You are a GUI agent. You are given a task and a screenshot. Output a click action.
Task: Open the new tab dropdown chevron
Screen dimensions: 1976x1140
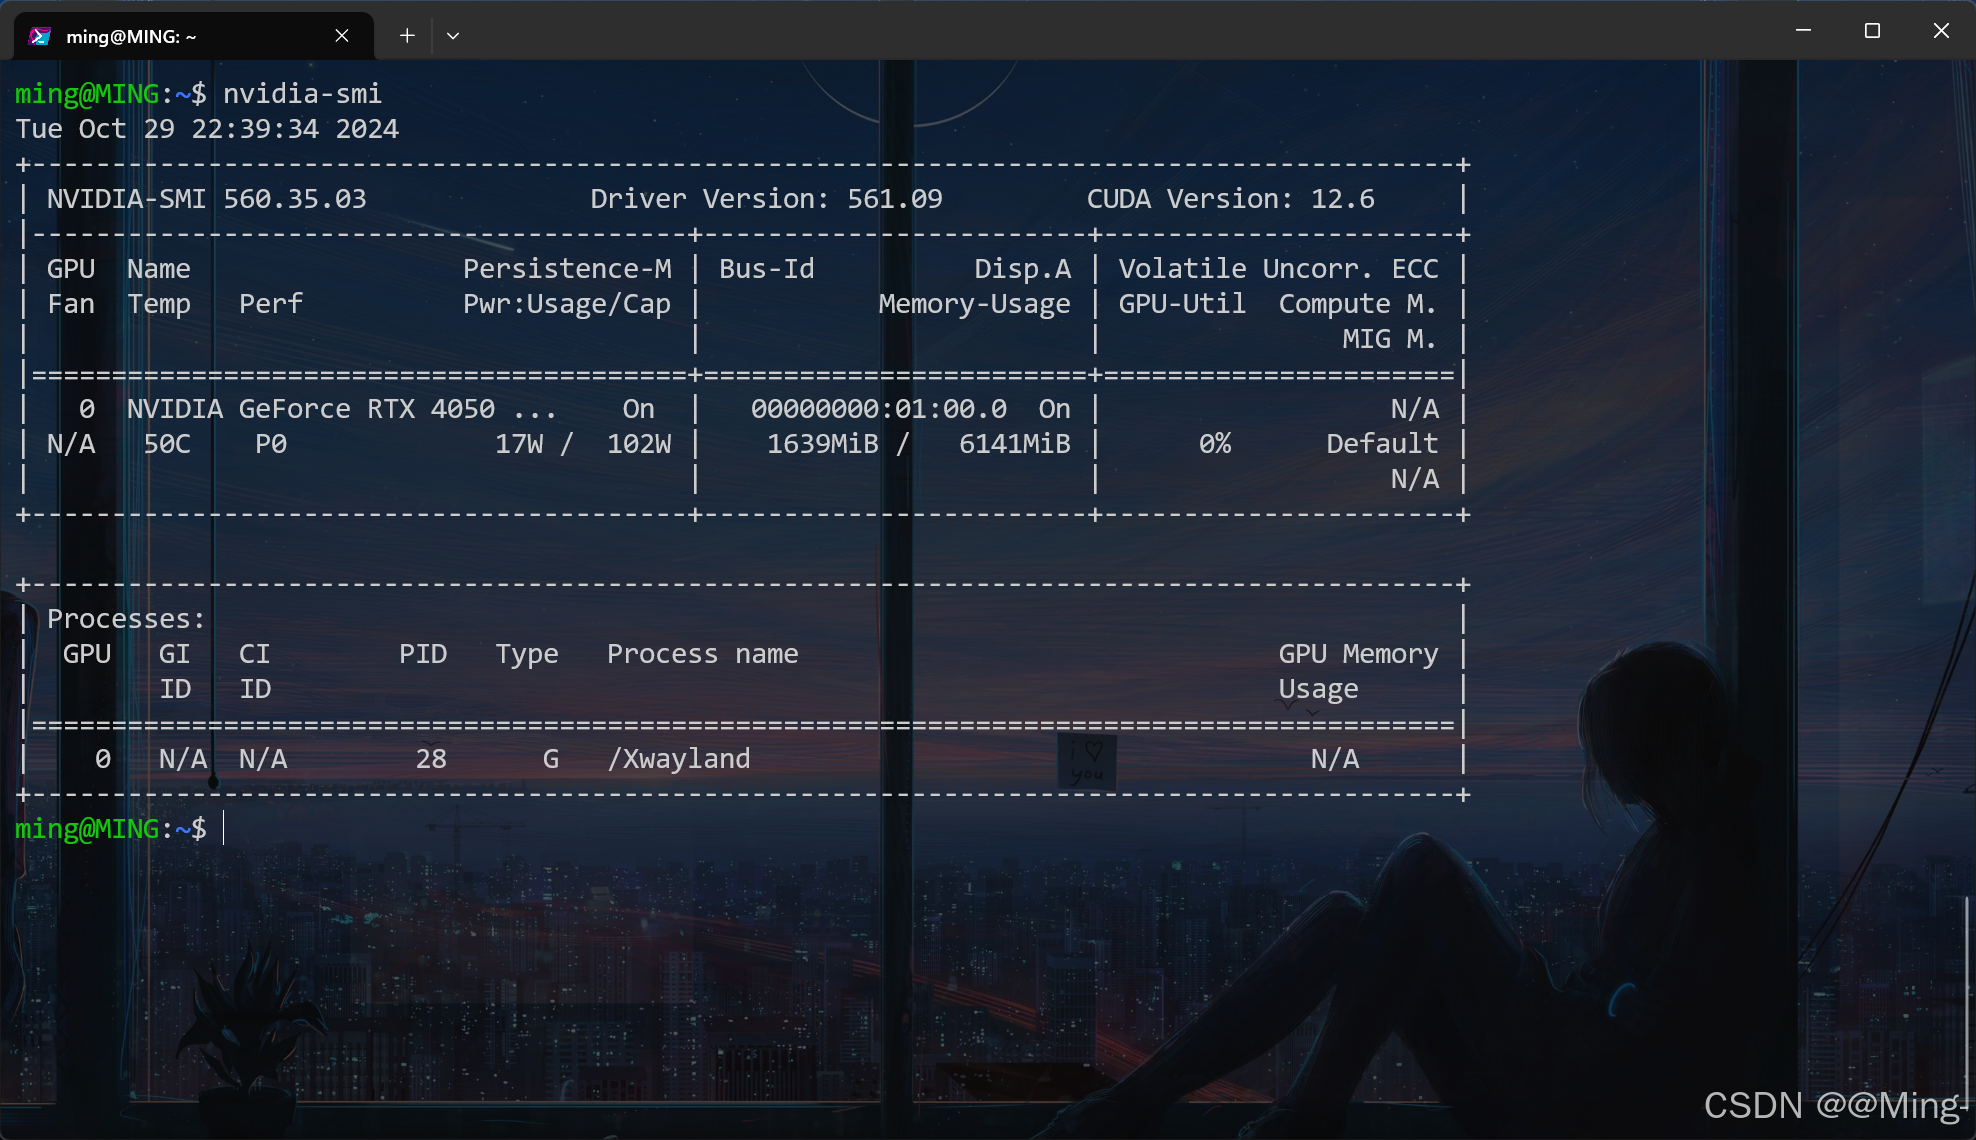point(453,35)
